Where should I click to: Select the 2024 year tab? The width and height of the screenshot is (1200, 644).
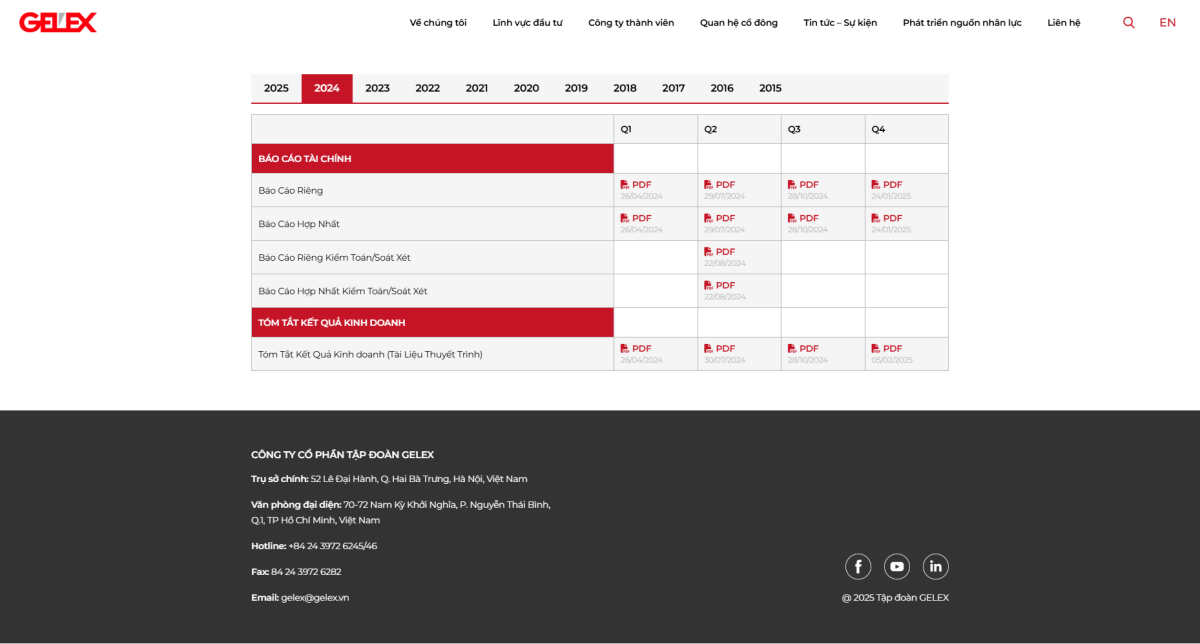click(327, 88)
